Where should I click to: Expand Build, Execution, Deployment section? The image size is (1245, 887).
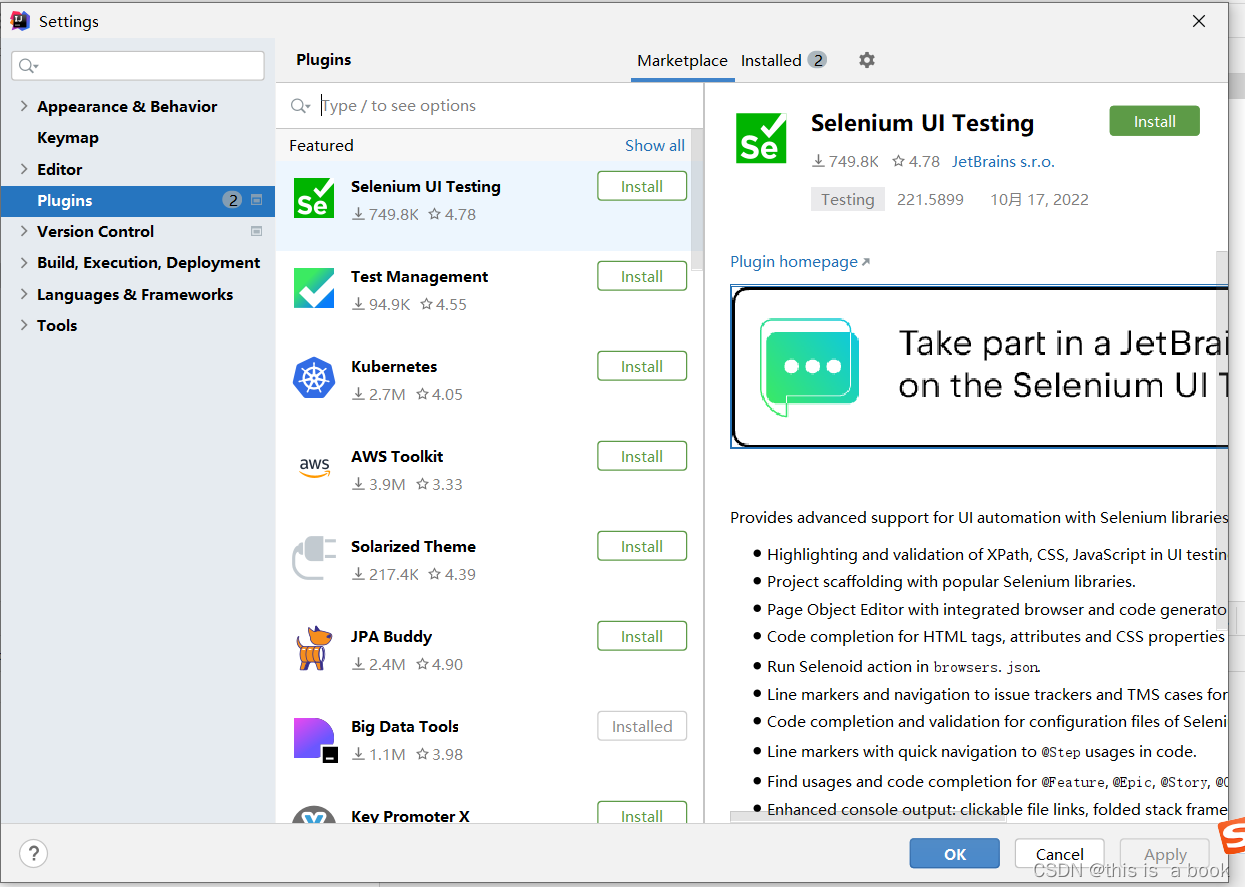point(24,262)
